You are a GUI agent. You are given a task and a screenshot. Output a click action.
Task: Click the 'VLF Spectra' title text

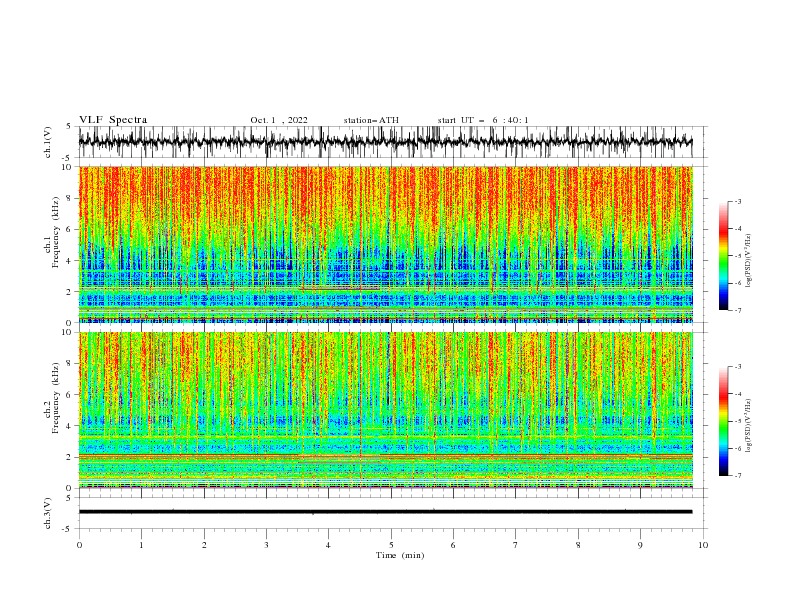coord(113,120)
